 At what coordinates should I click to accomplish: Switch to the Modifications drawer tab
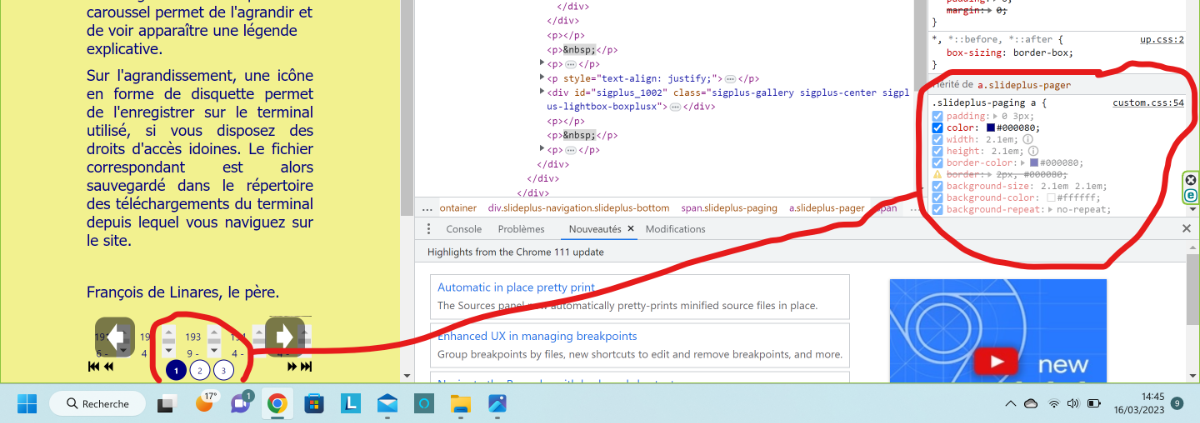coord(676,229)
